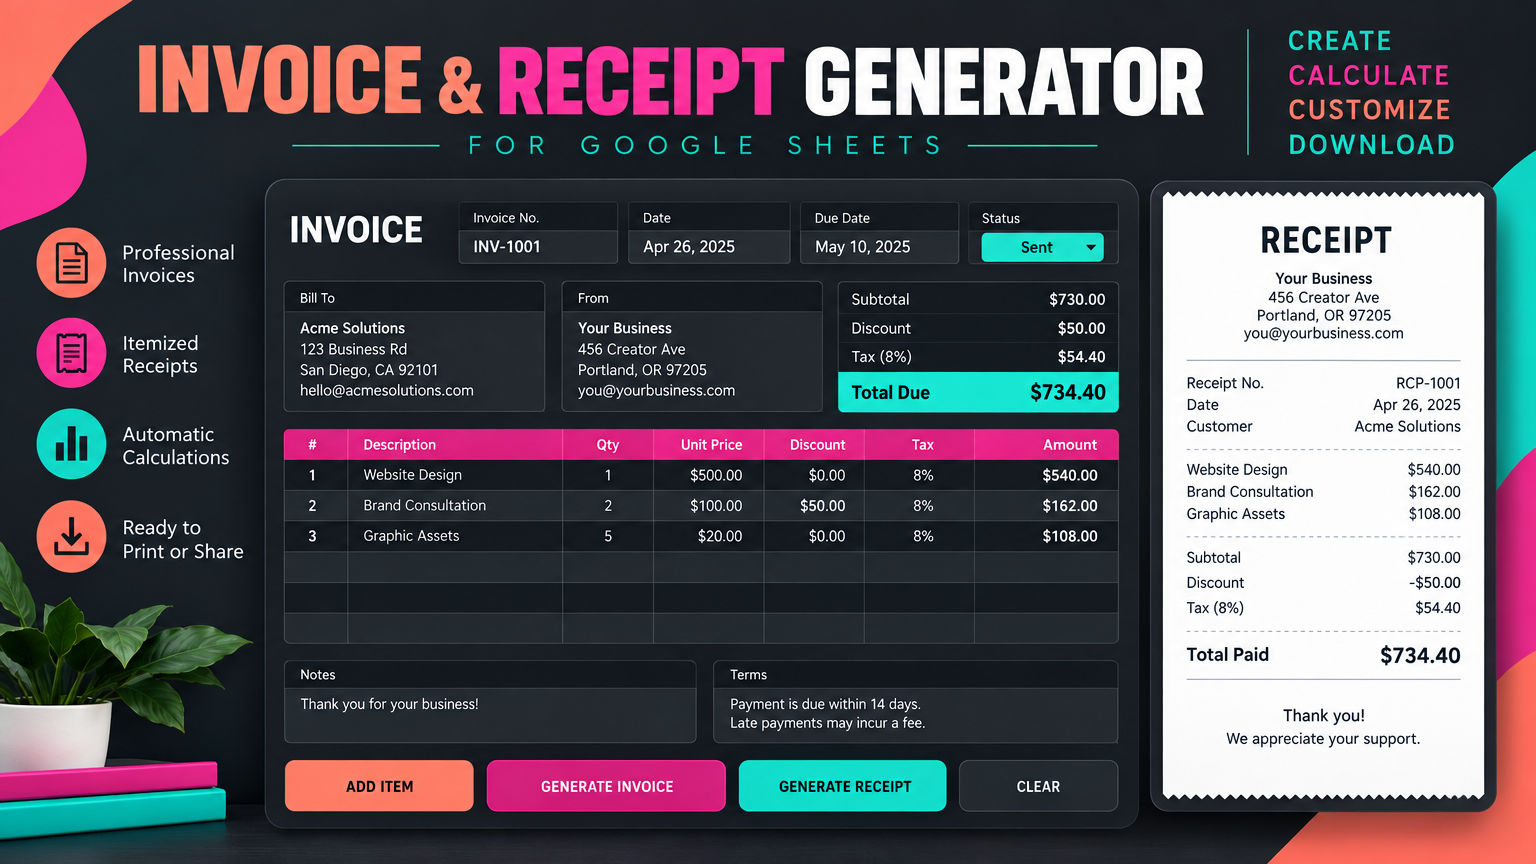Image resolution: width=1536 pixels, height=864 pixels.
Task: Select the Date field Apr 26, 2025
Action: click(x=709, y=247)
